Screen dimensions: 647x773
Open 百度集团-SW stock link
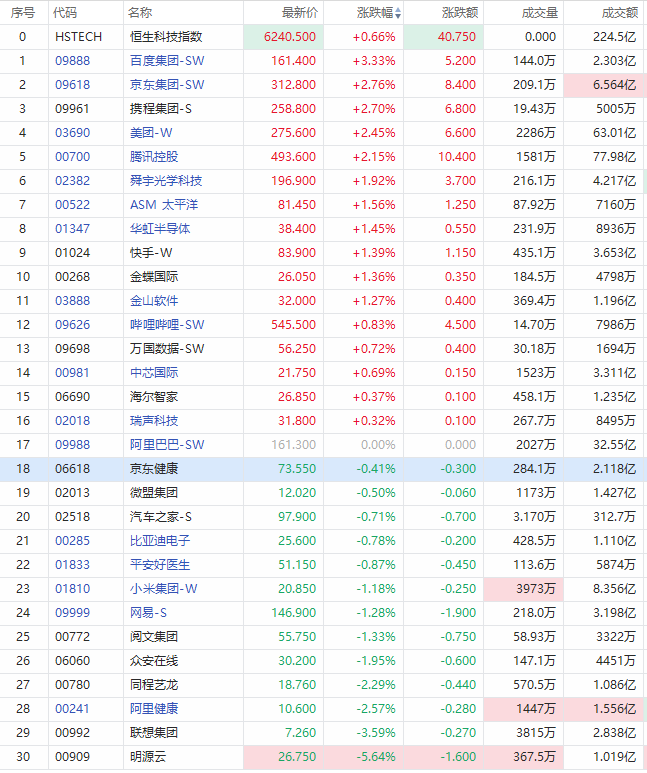click(167, 61)
